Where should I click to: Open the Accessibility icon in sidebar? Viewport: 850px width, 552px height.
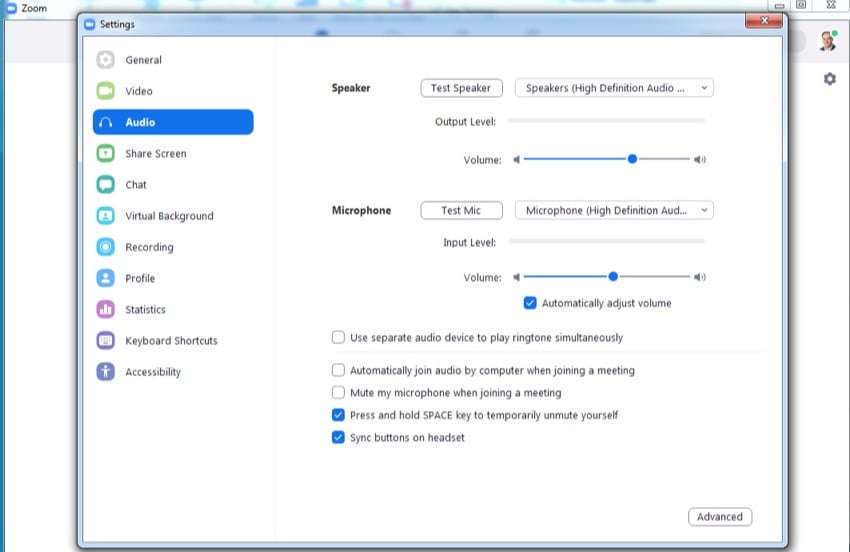tap(106, 372)
